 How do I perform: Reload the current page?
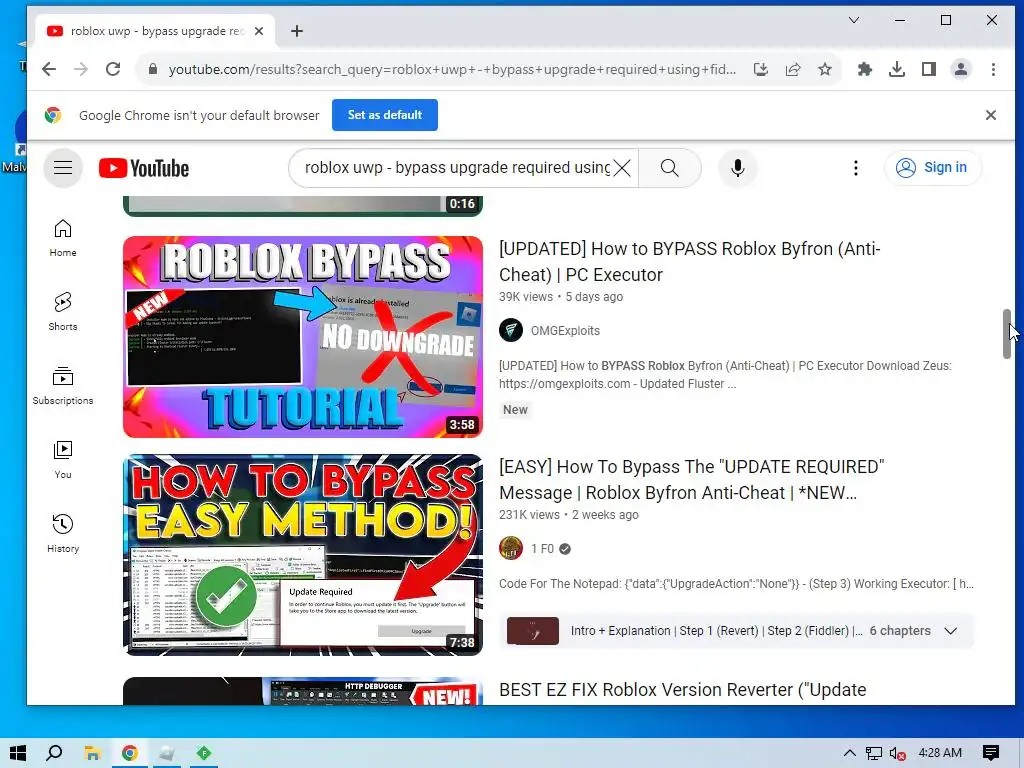[113, 69]
